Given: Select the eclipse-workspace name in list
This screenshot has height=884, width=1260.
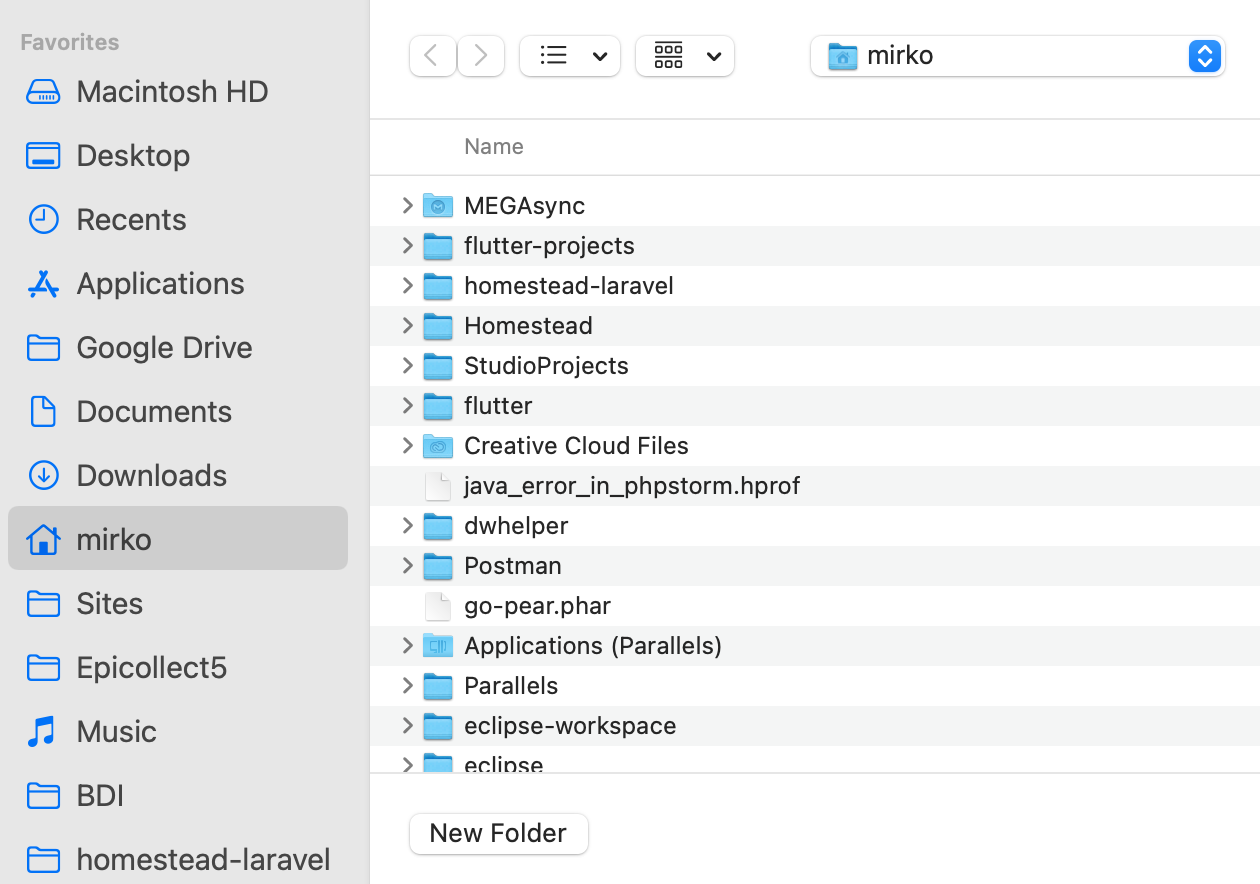Looking at the screenshot, I should [x=570, y=726].
